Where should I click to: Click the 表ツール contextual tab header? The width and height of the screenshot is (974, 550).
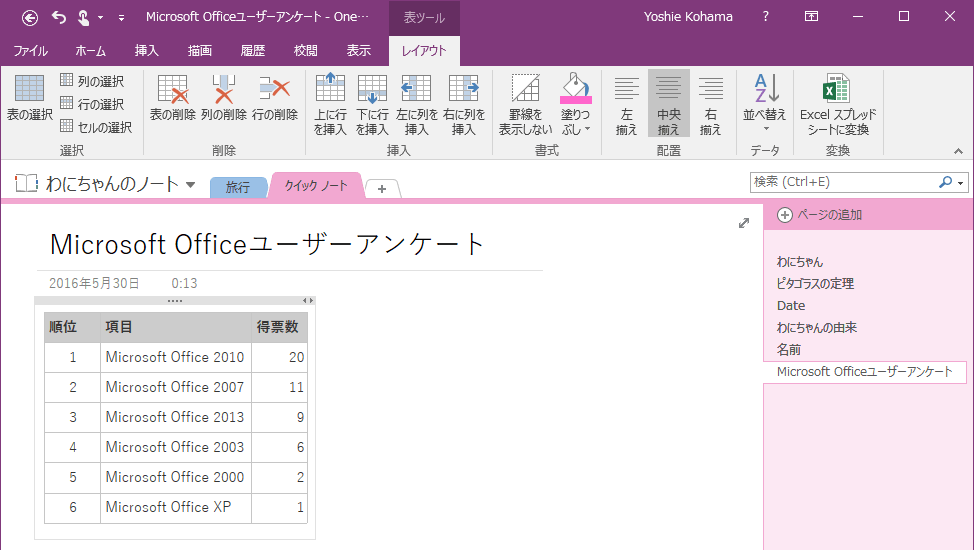coord(424,18)
